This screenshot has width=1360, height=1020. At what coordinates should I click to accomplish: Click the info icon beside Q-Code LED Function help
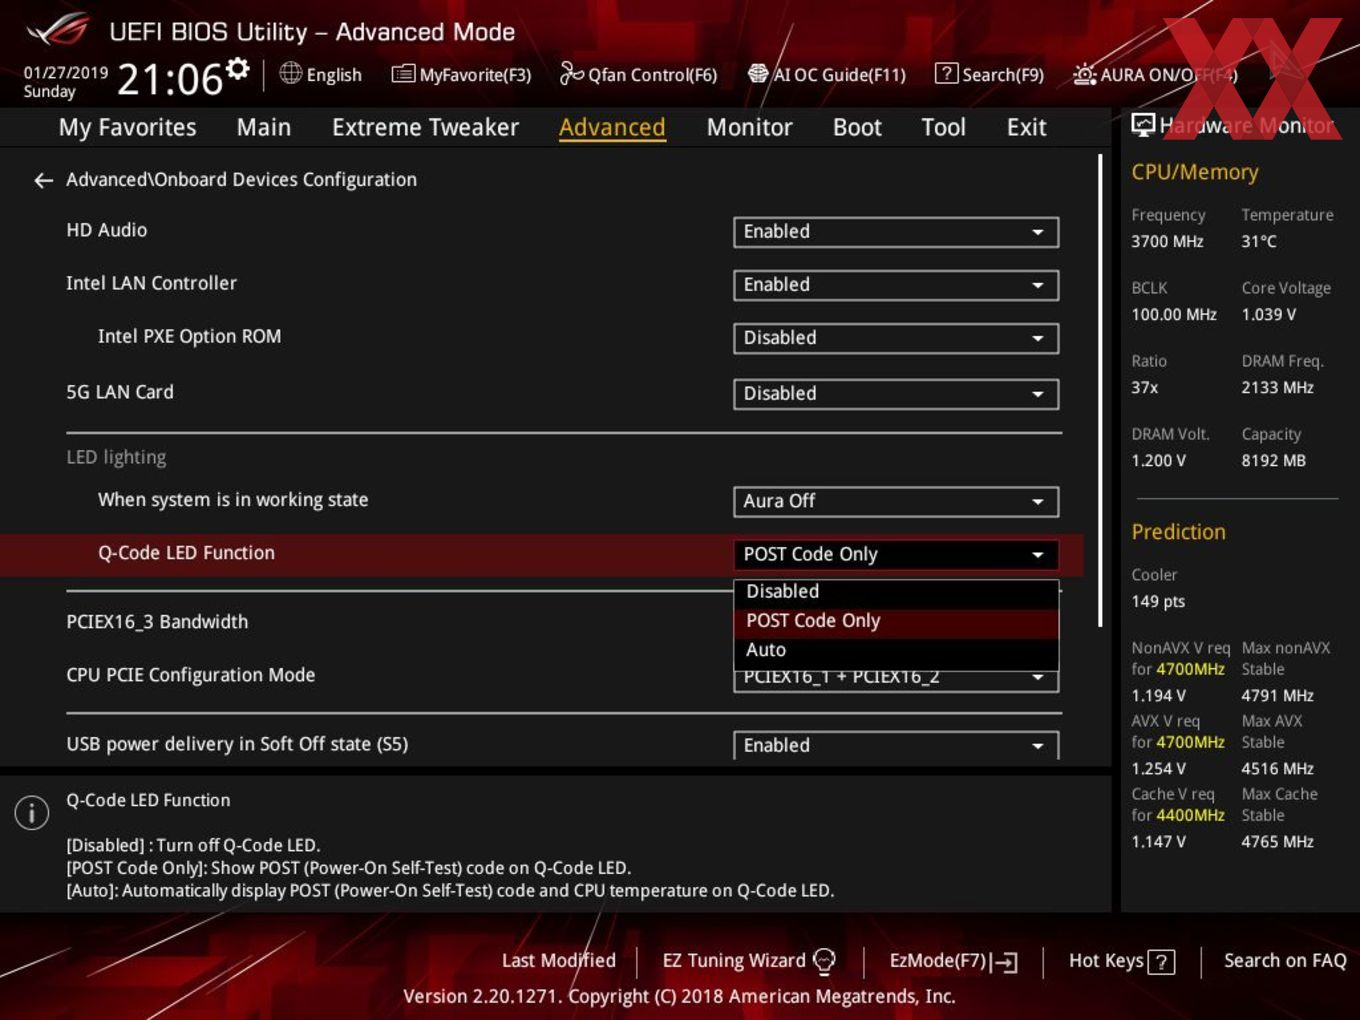32,813
